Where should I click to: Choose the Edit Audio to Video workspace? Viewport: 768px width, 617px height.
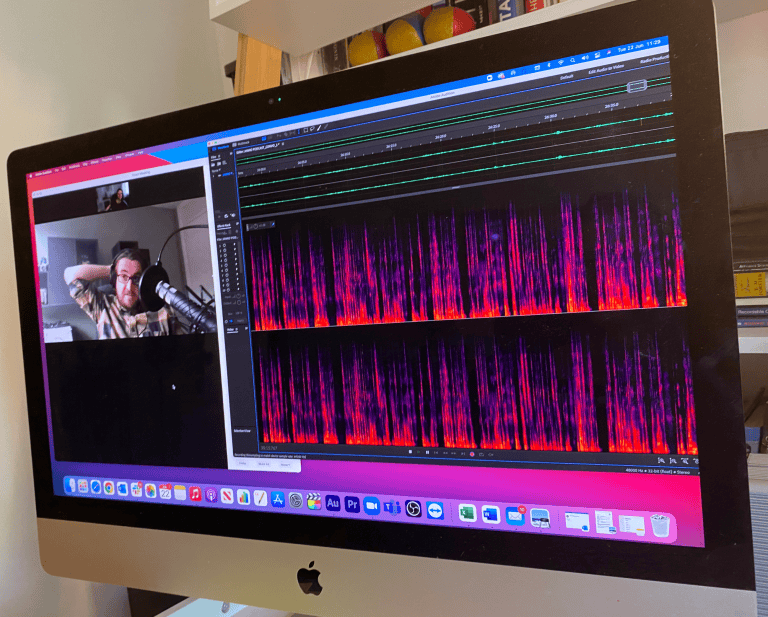(606, 69)
